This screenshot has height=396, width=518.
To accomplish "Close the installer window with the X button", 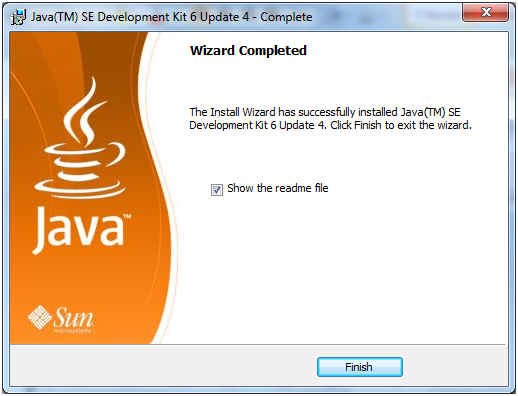I will coord(485,12).
